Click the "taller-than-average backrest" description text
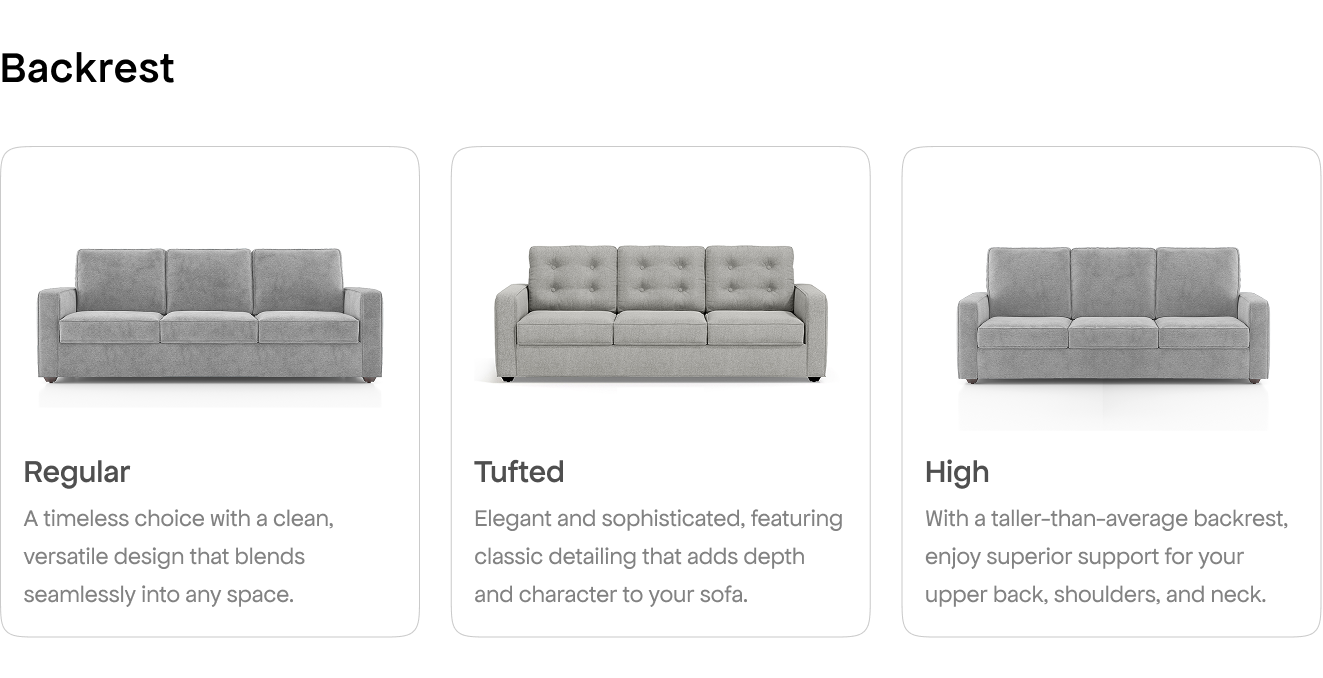Image resolution: width=1323 pixels, height=678 pixels. pos(1107,519)
